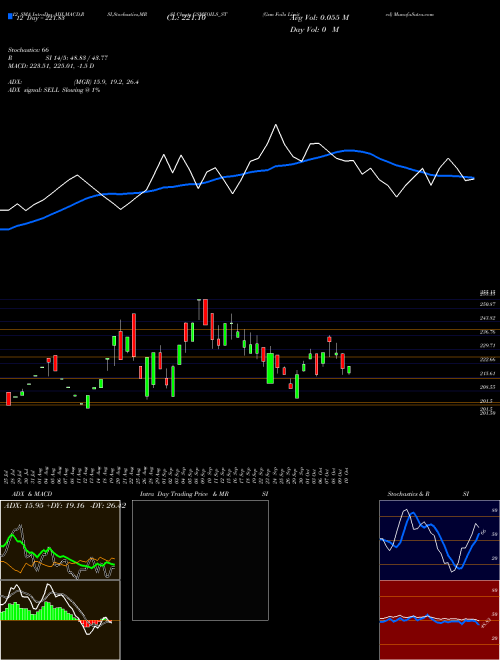Click the 'CL: 221.10' closing price text
Image resolution: width=500 pixels, height=660 pixels.
(x=186, y=18)
